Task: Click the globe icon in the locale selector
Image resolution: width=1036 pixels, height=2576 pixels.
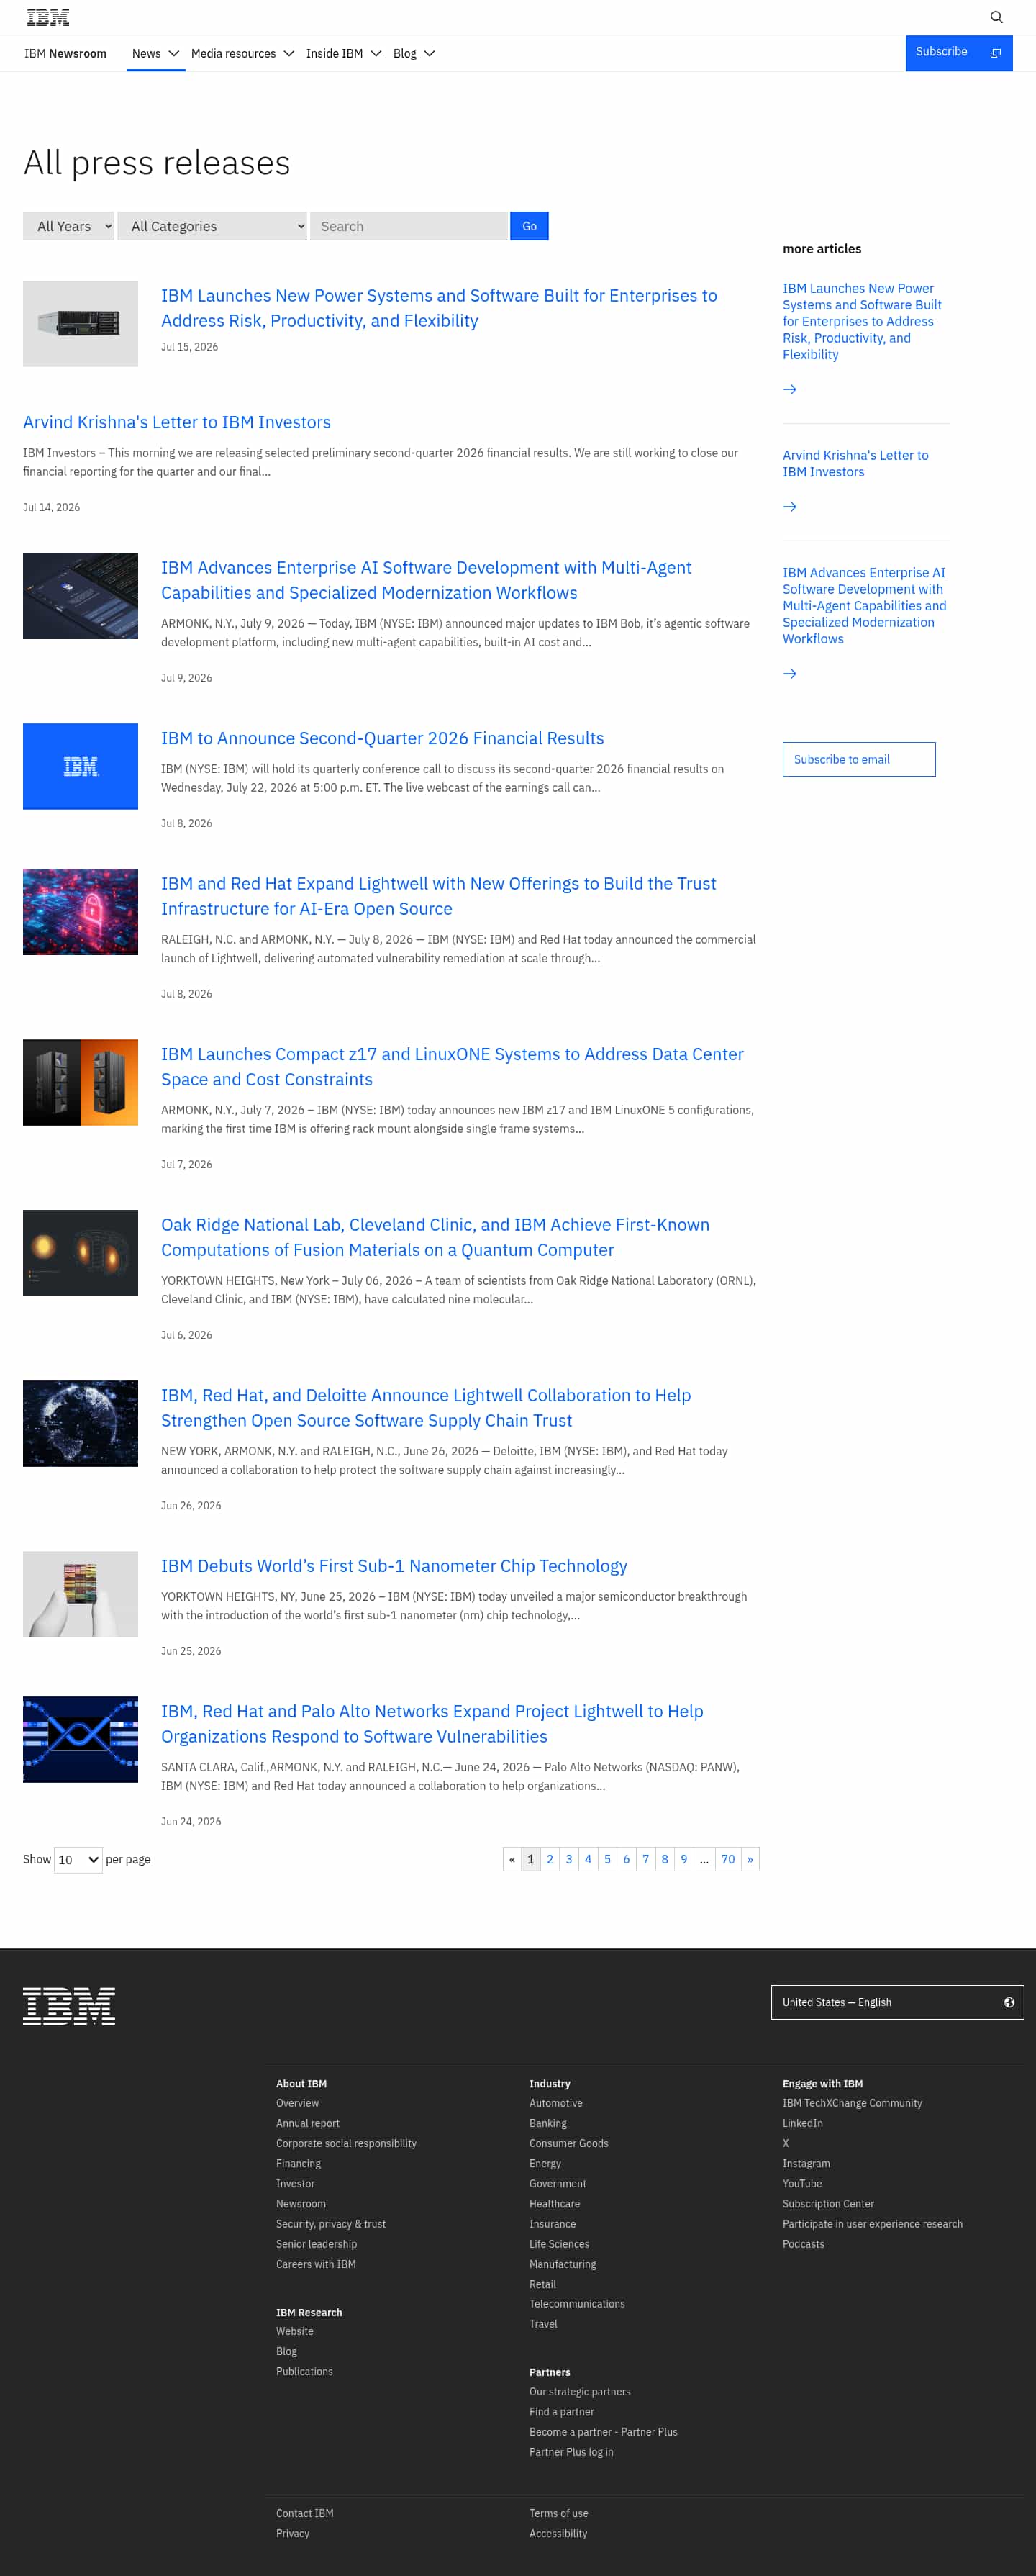Action: point(1009,2002)
